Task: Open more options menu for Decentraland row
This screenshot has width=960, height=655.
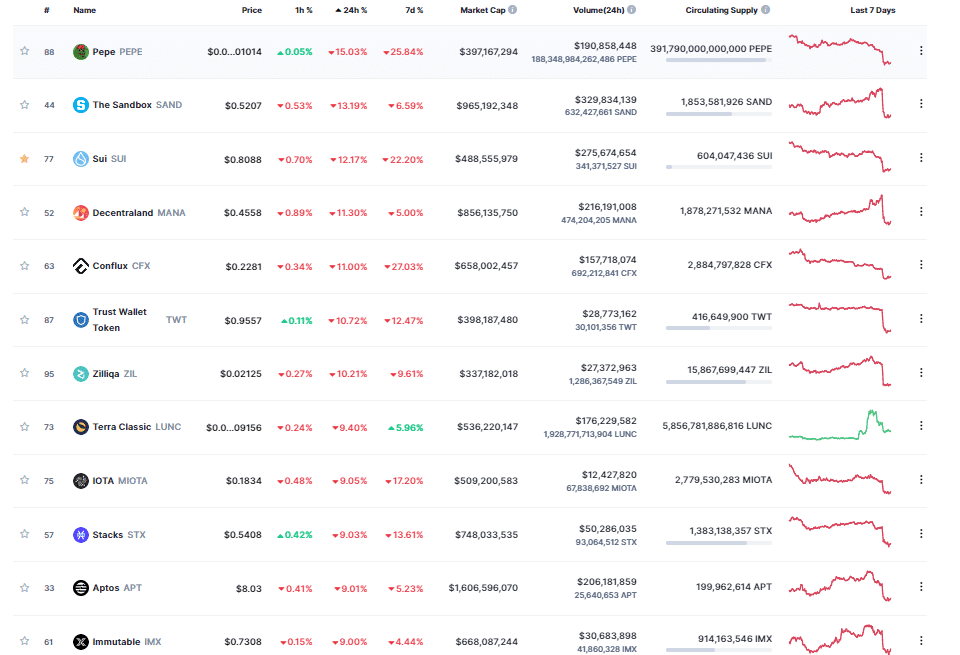Action: [921, 212]
